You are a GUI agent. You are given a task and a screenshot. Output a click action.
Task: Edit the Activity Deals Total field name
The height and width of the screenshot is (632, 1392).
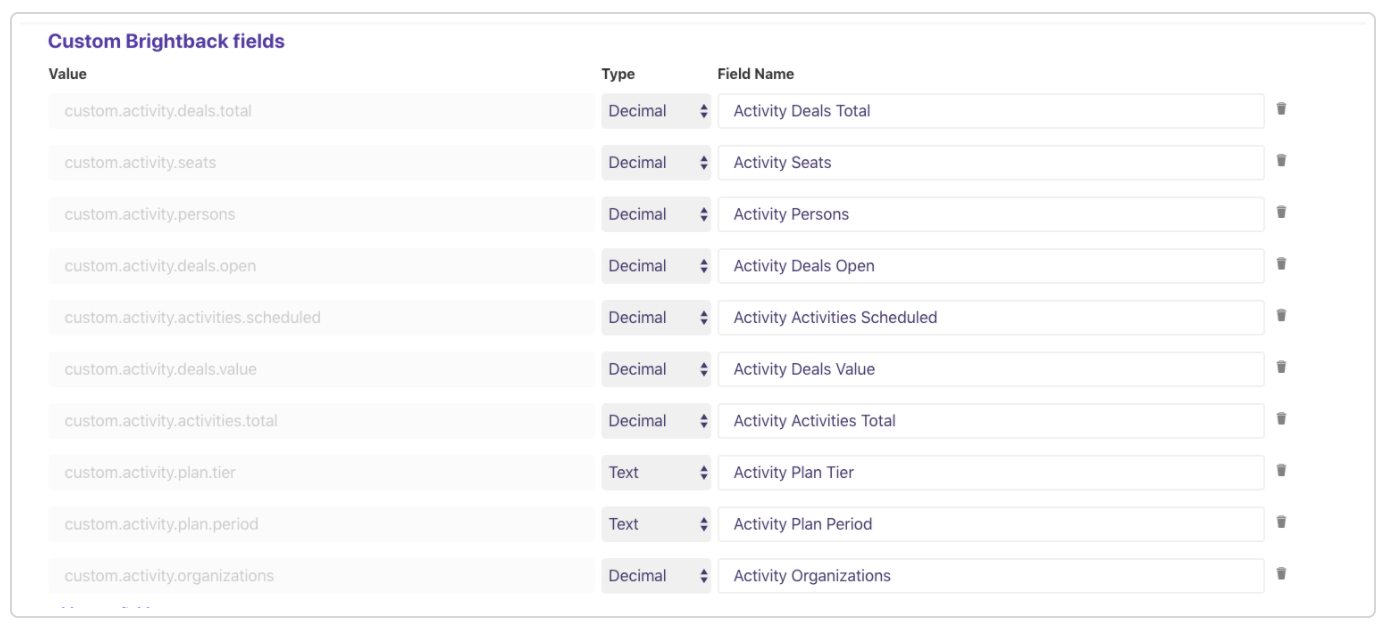point(990,111)
